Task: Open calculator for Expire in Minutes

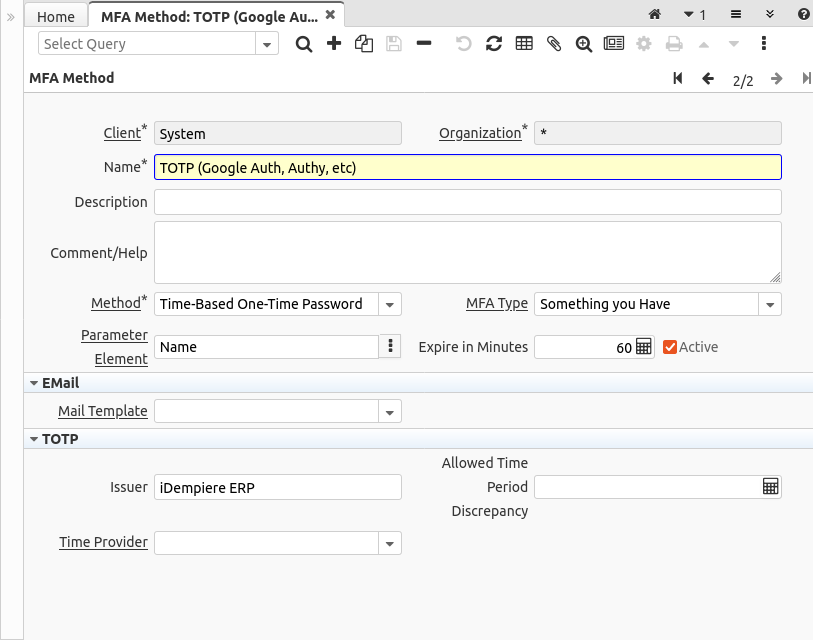Action: (x=644, y=347)
